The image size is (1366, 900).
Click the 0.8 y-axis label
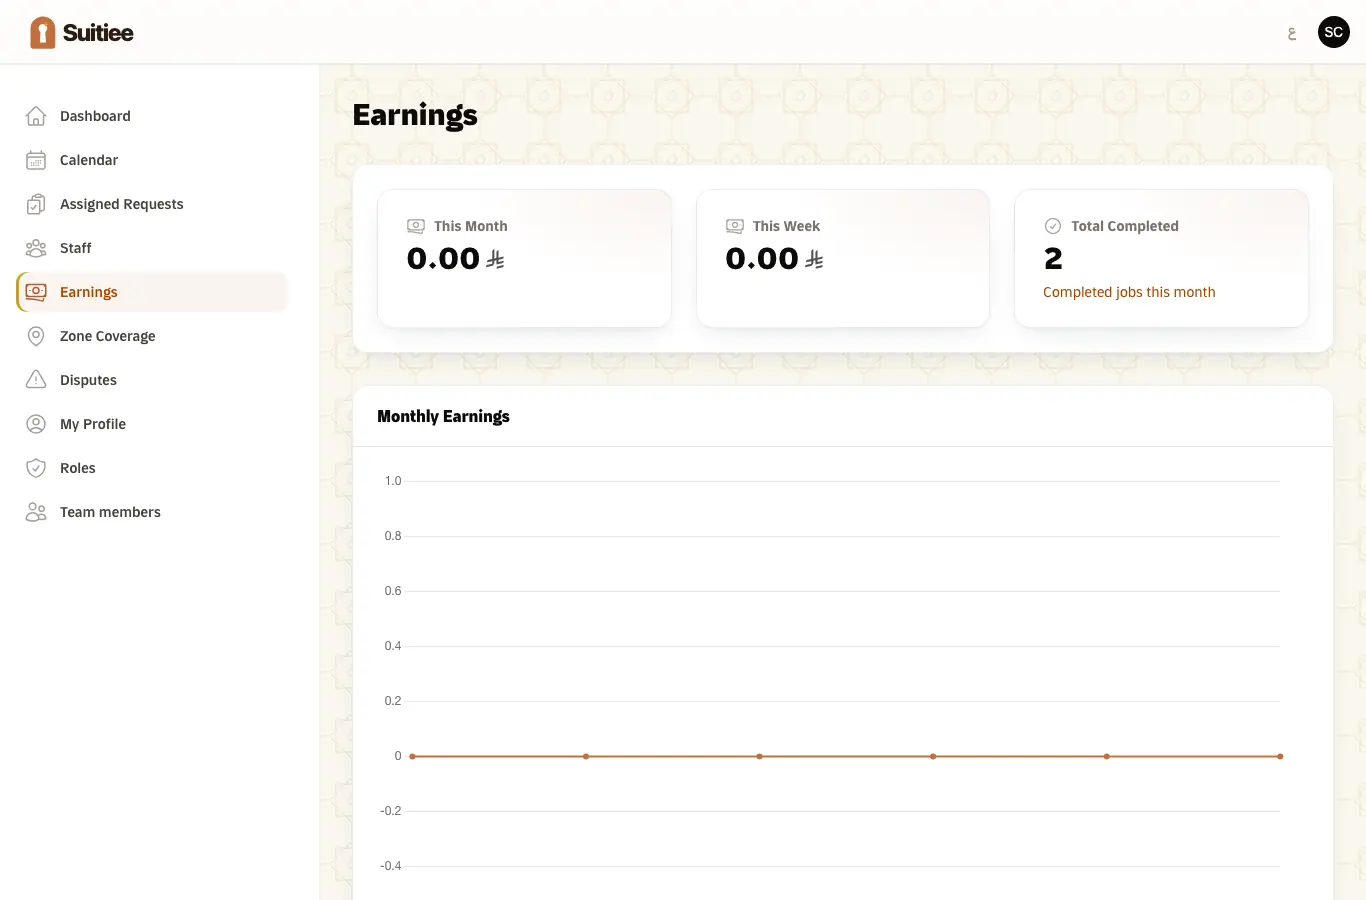[x=393, y=536]
